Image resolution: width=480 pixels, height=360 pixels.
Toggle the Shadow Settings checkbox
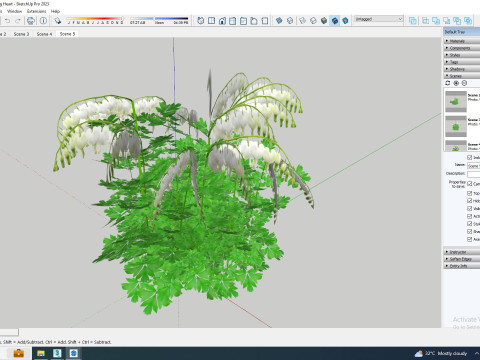[x=470, y=231]
